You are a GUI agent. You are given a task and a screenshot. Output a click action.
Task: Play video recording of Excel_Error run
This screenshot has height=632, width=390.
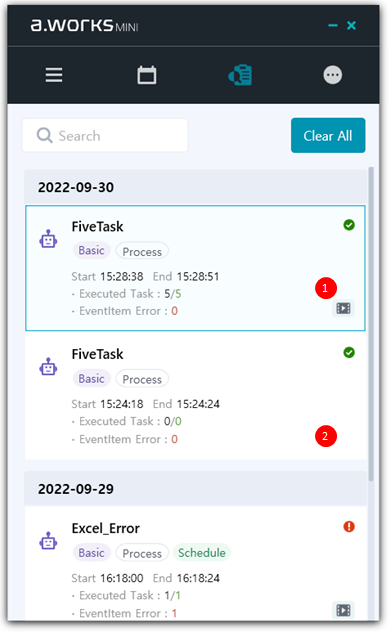[x=343, y=610]
